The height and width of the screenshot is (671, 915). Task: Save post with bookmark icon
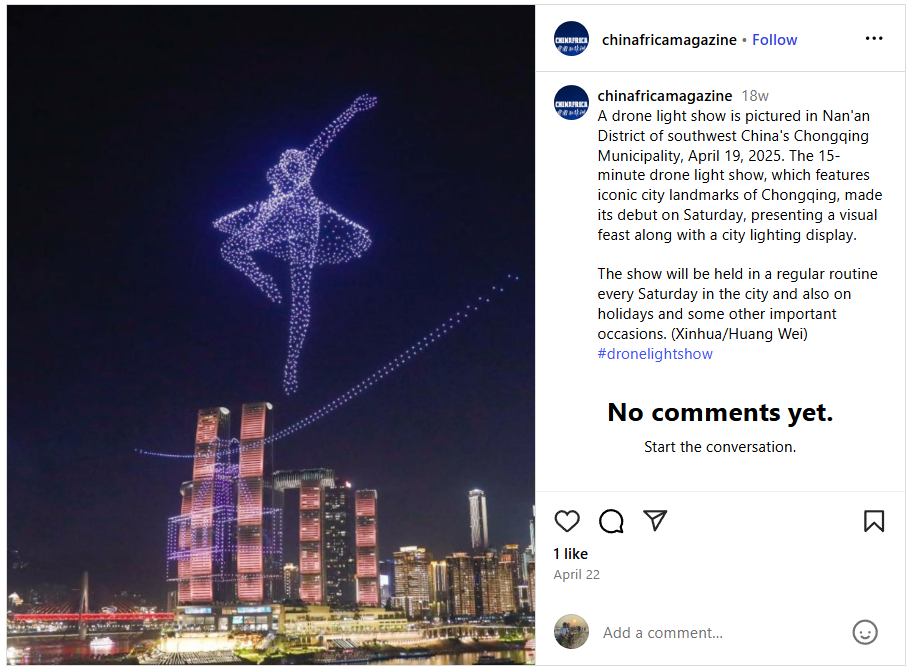pyautogui.click(x=874, y=521)
